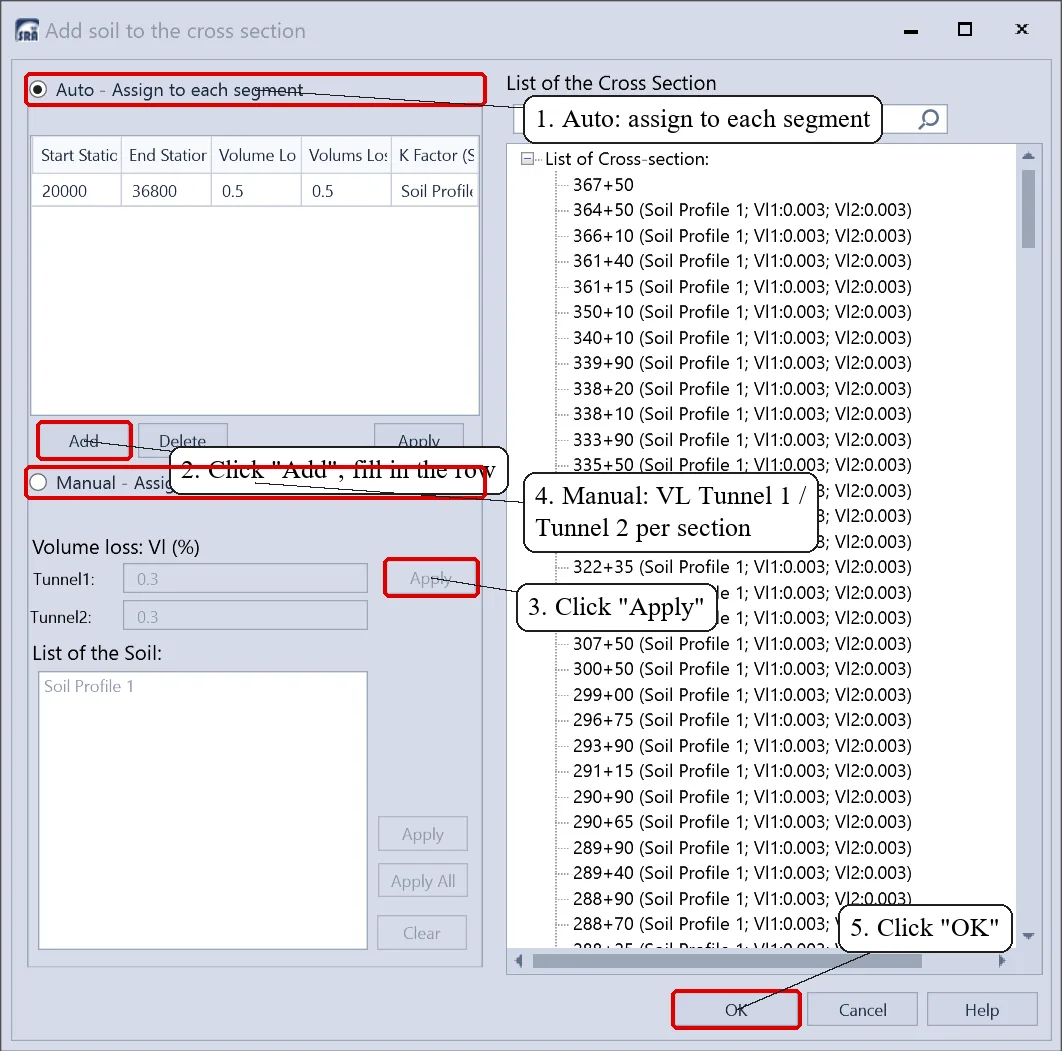
Task: Select cross-section 322+35 in tree
Action: (x=742, y=567)
